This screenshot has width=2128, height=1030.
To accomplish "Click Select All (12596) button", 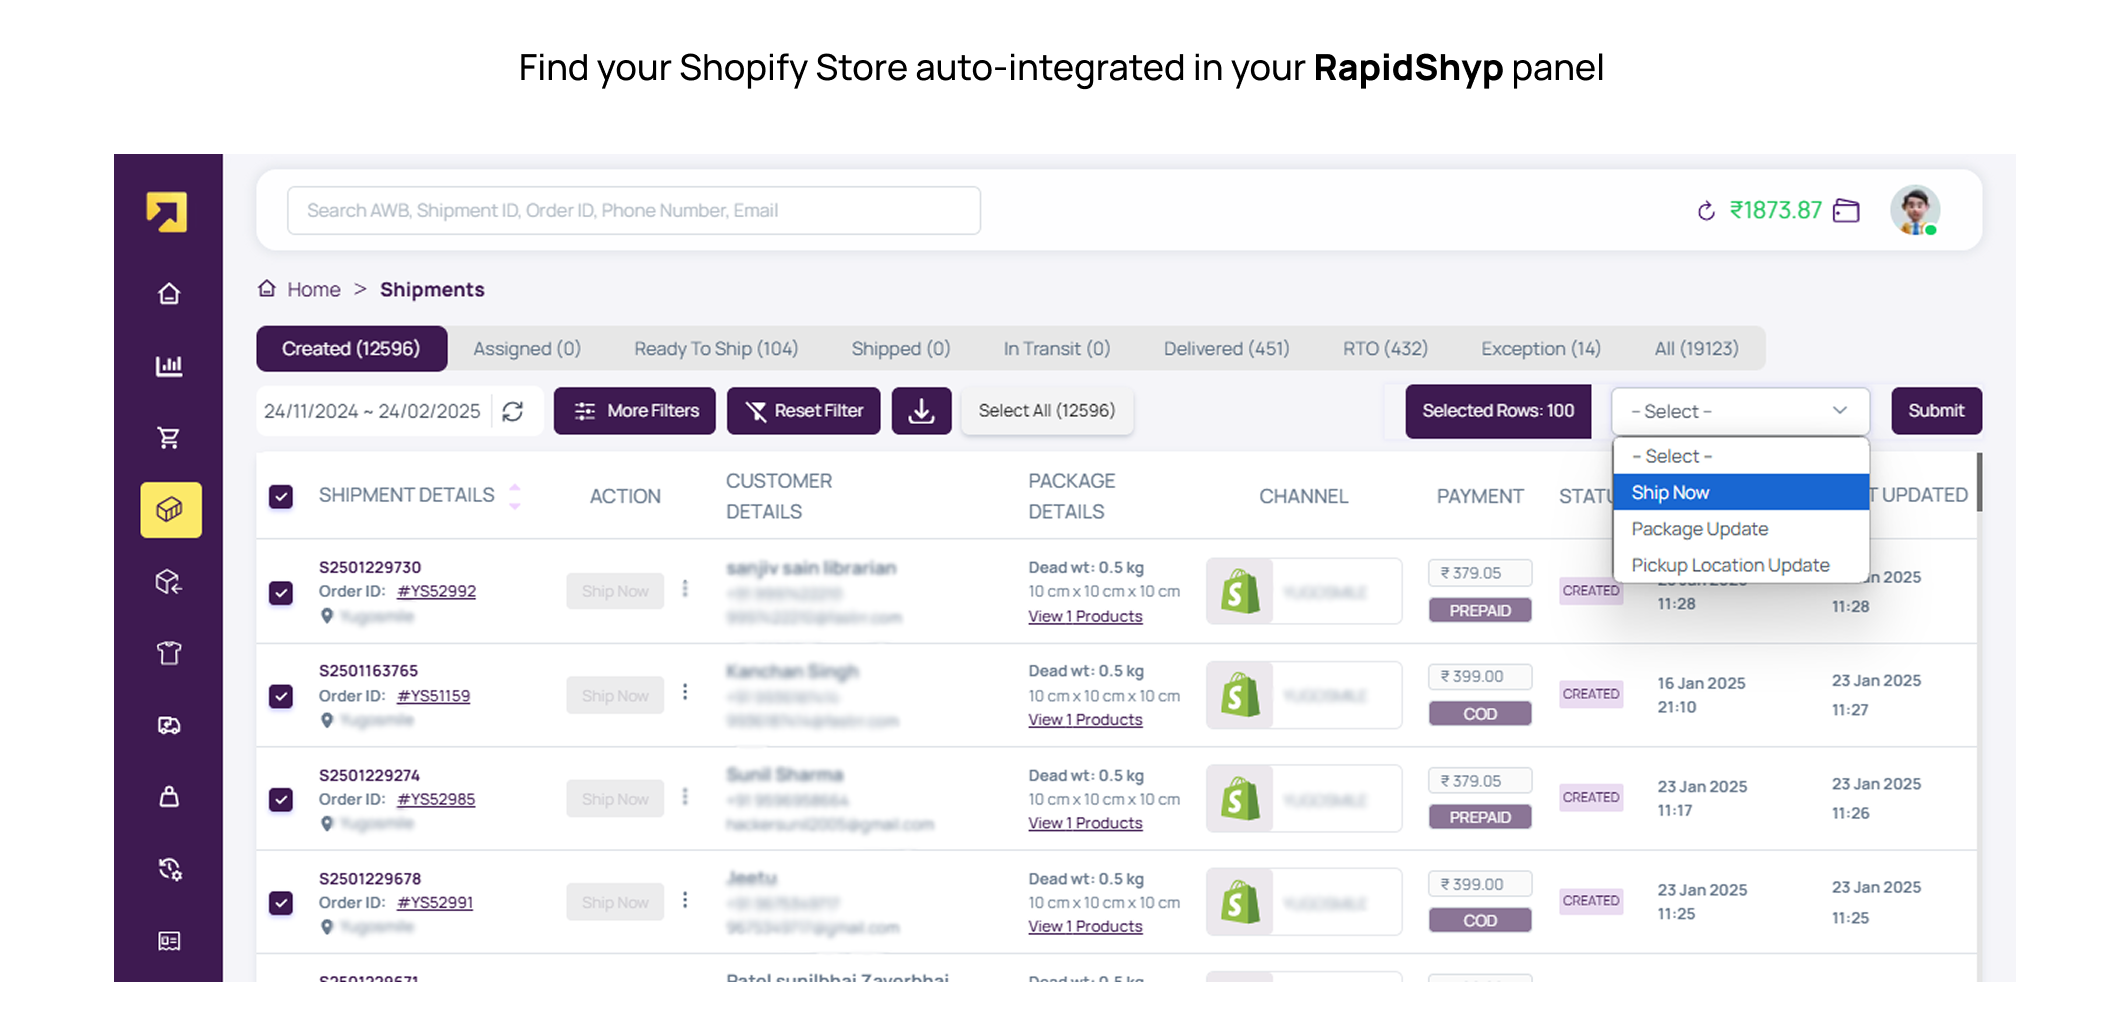I will (1047, 411).
